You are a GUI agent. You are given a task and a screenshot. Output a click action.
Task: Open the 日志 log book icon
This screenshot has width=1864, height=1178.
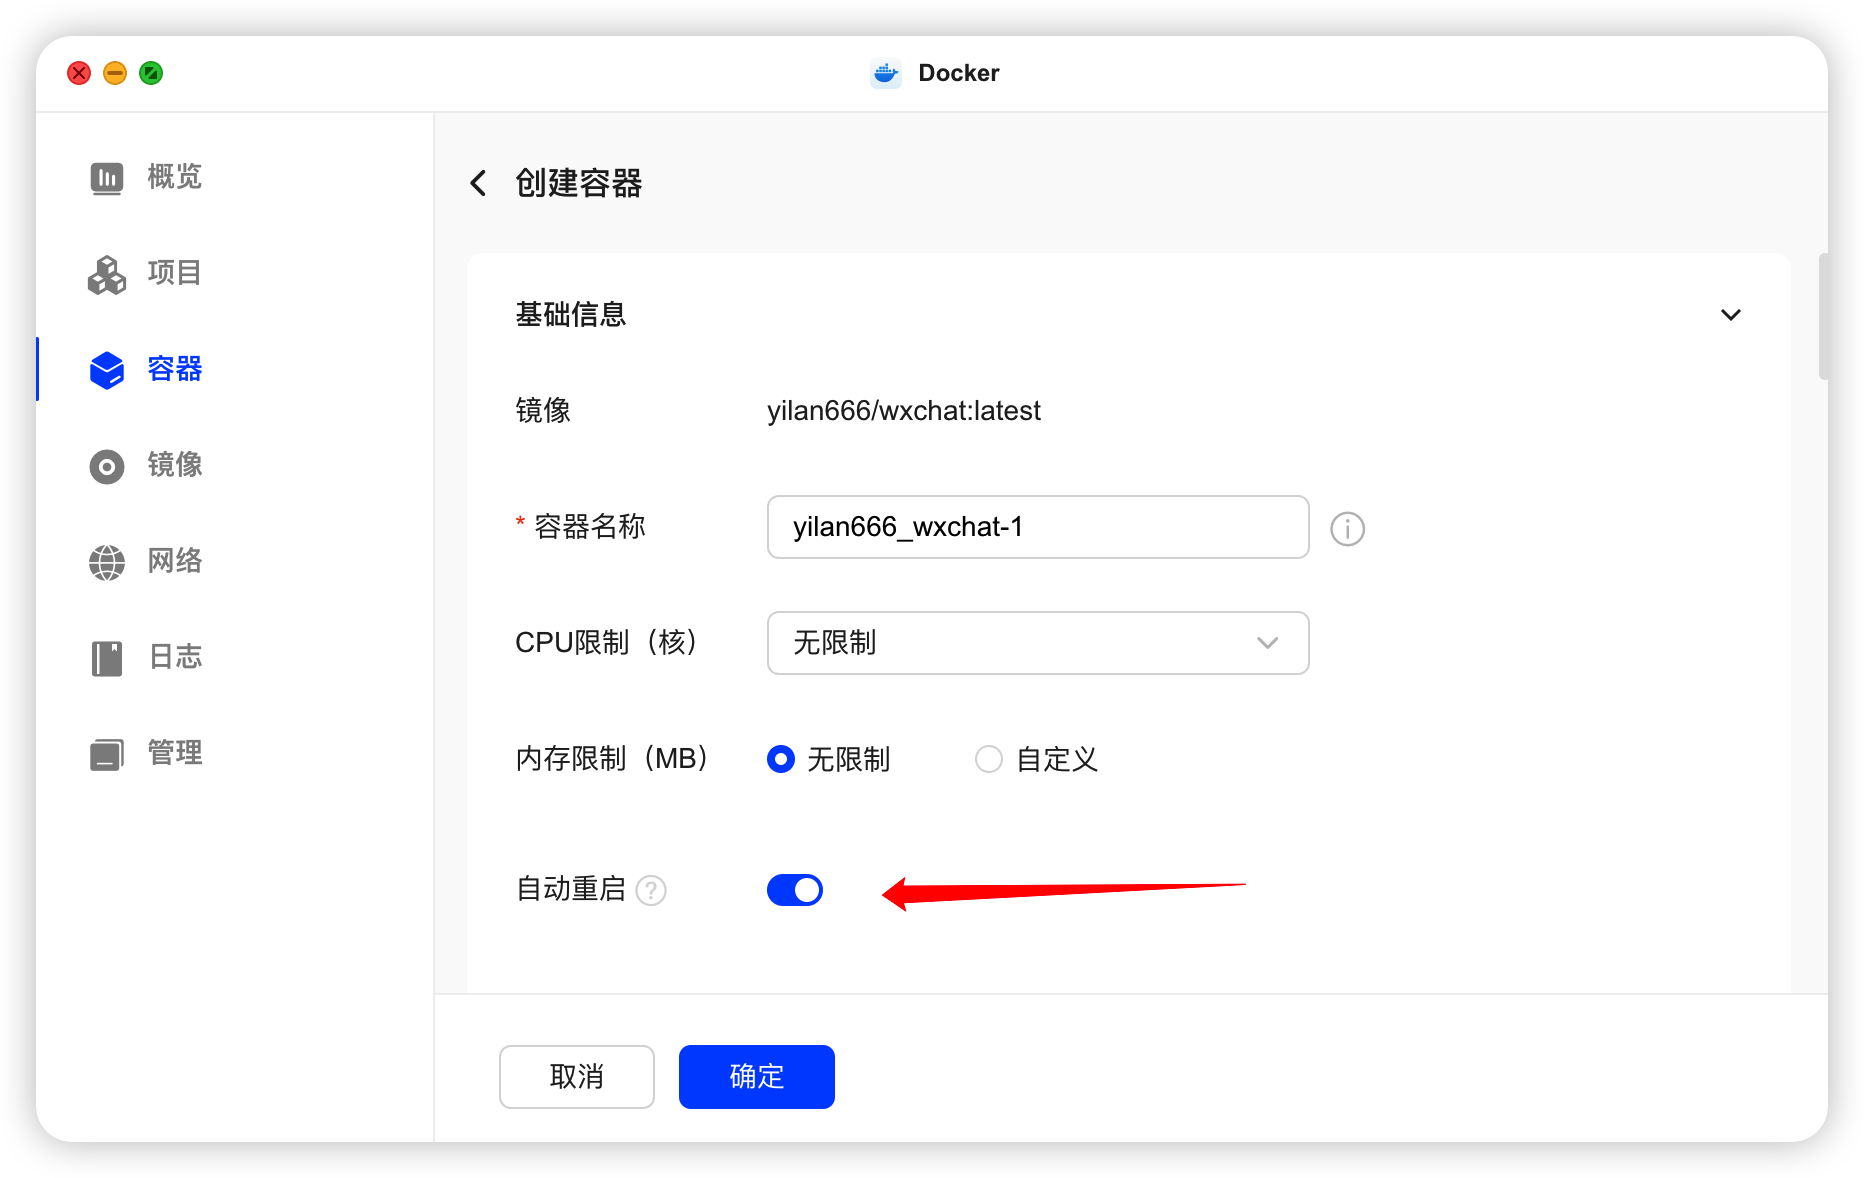[x=107, y=658]
